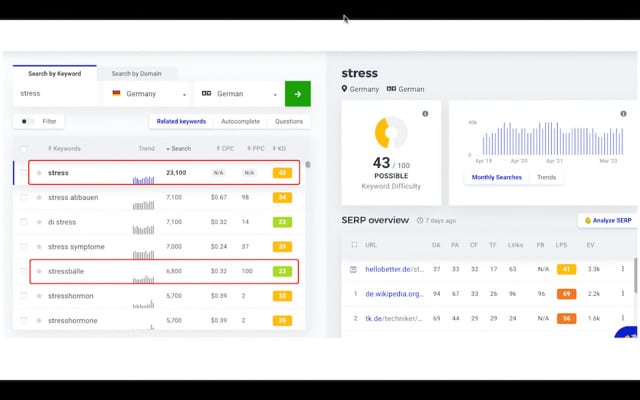640x400 pixels.
Task: Check the box for 'di stress' row
Action: 23,222
